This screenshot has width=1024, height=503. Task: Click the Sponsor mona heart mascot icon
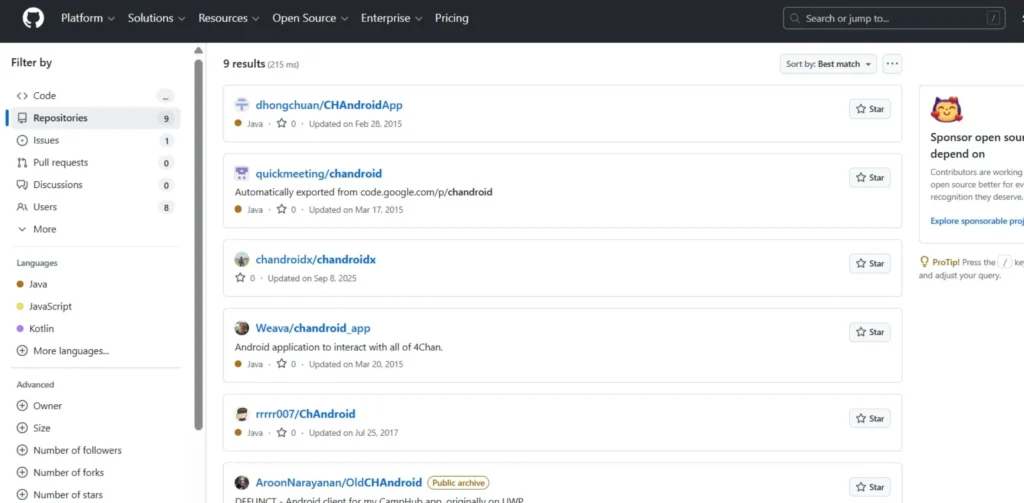(948, 110)
